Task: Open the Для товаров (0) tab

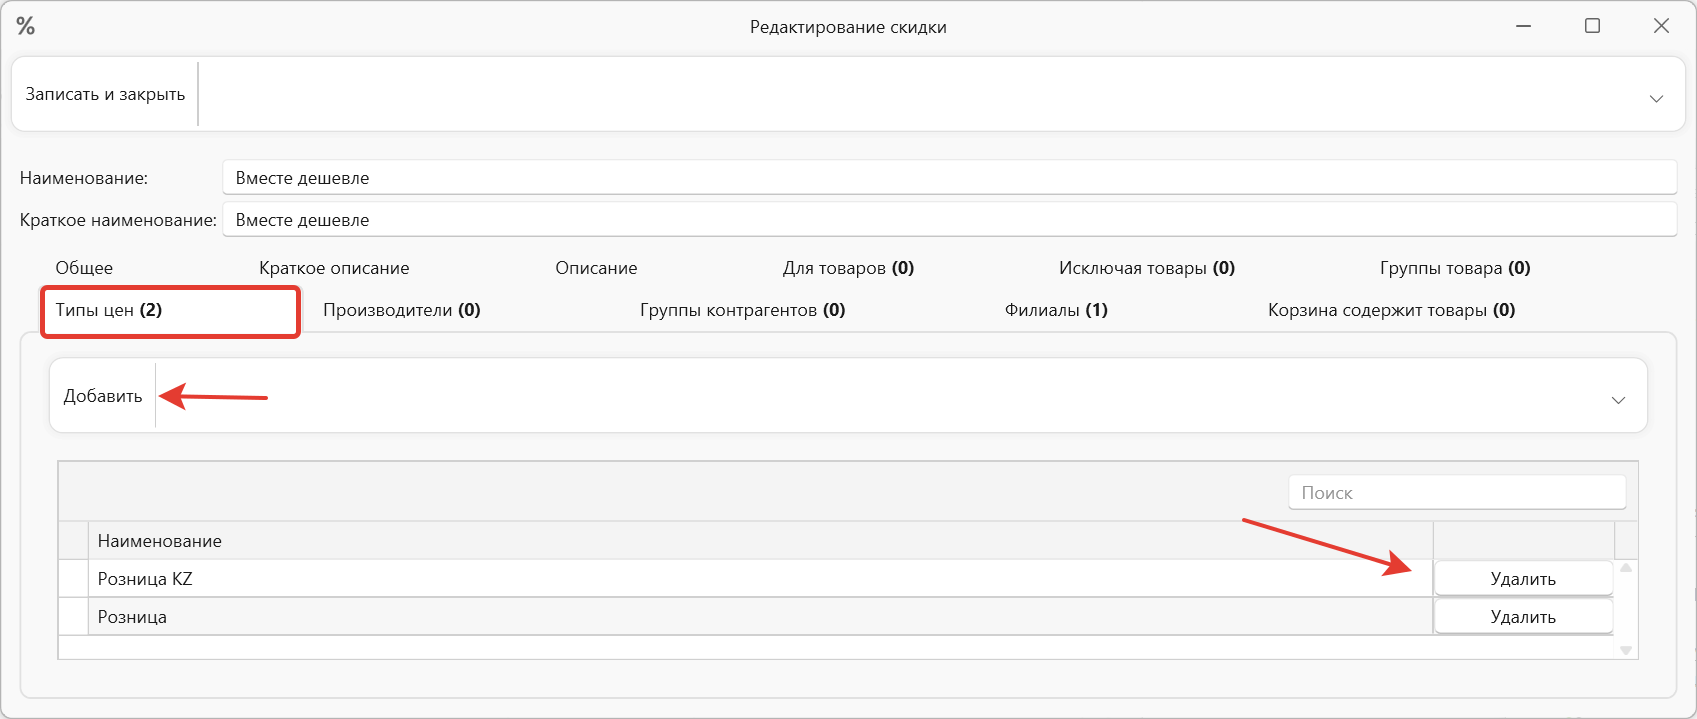Action: [848, 267]
